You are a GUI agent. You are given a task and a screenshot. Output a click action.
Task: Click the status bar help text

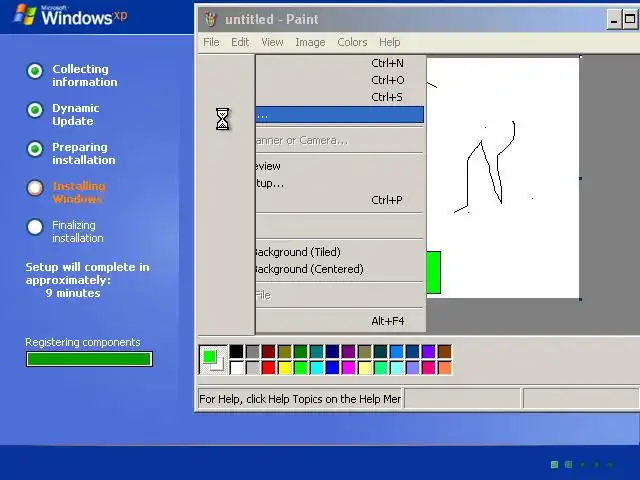(300, 399)
